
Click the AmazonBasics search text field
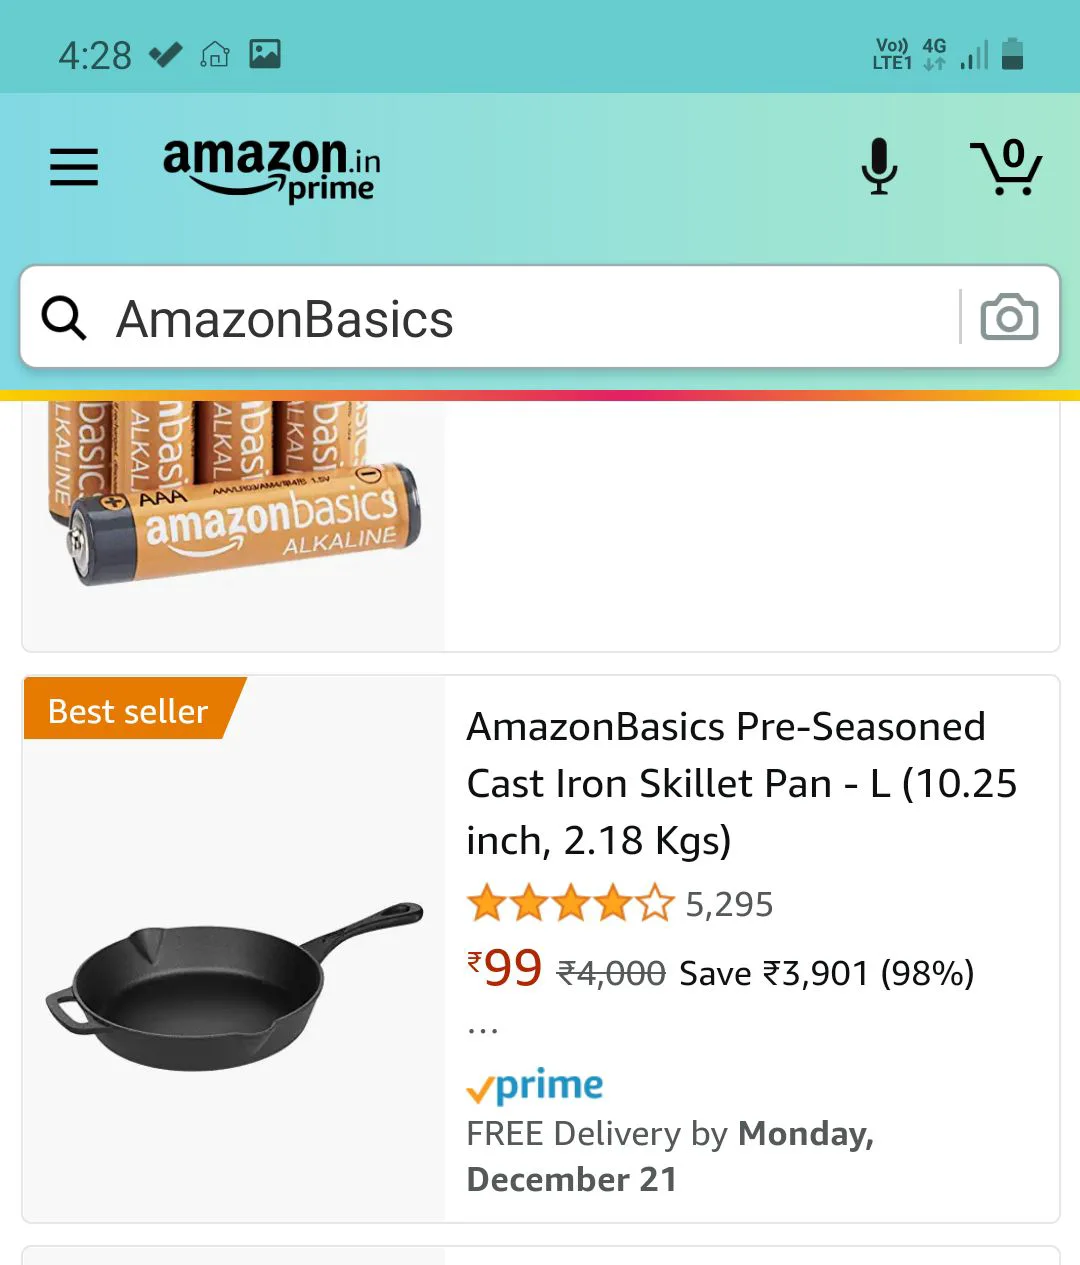click(x=520, y=319)
